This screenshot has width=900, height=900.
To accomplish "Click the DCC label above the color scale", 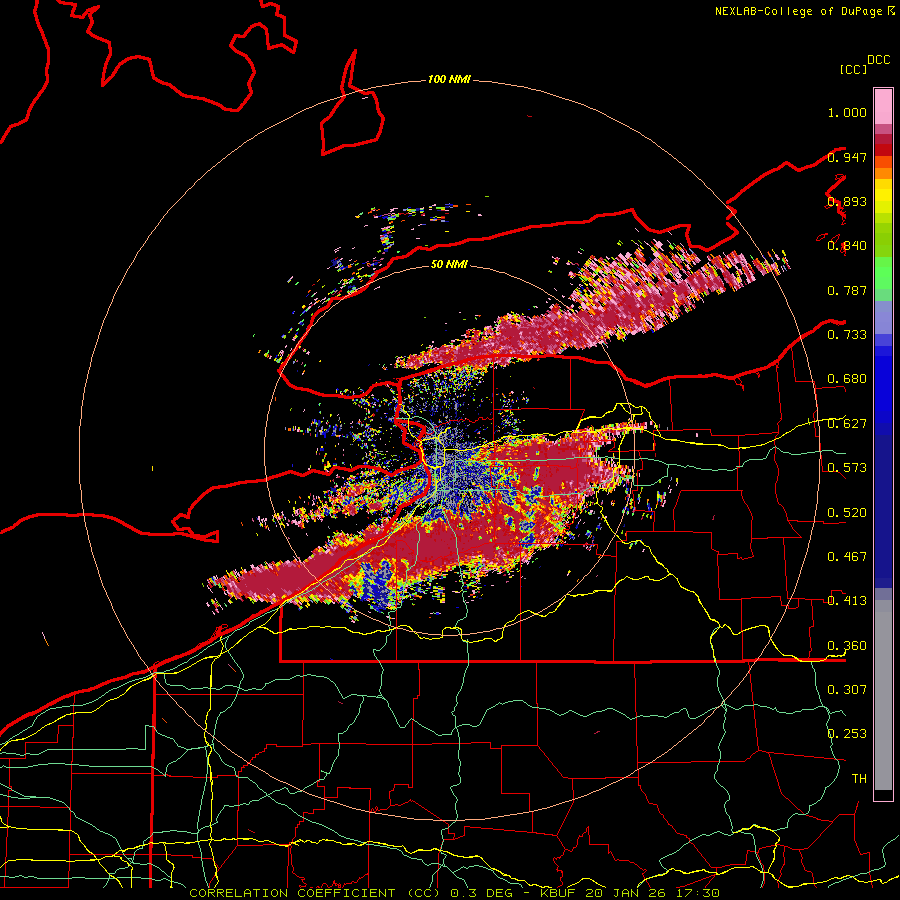I will click(x=878, y=60).
